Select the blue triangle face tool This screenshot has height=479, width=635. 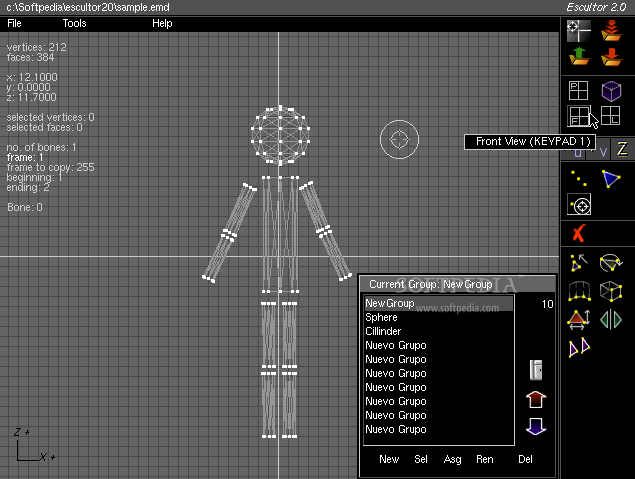point(611,179)
